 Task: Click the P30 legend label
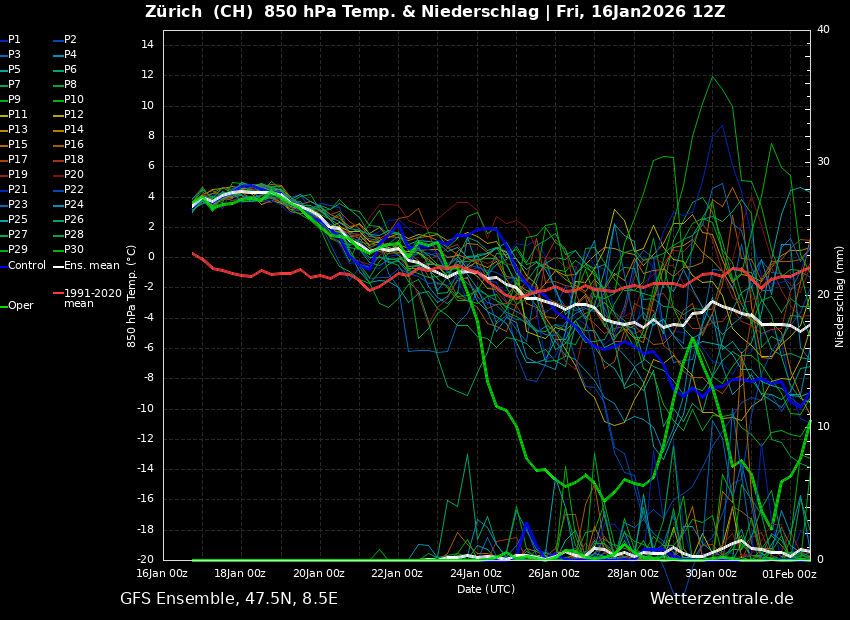pyautogui.click(x=74, y=250)
